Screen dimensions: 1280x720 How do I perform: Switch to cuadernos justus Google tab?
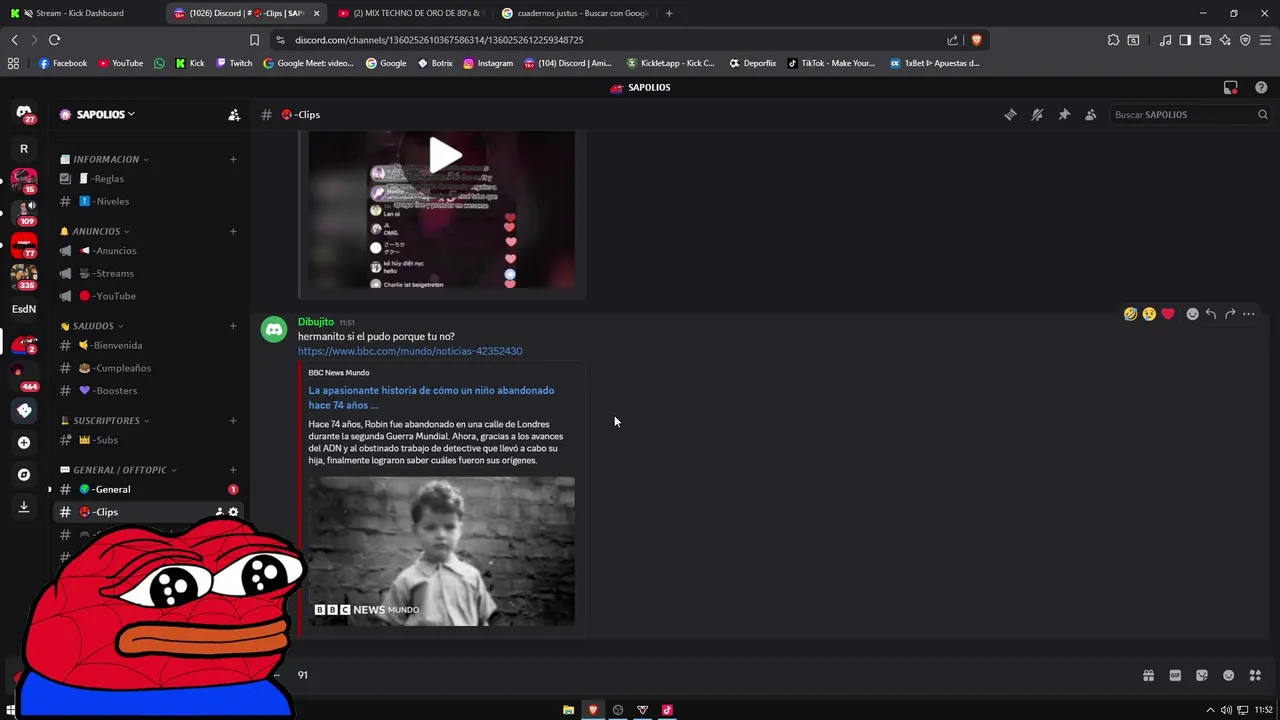pyautogui.click(x=575, y=13)
